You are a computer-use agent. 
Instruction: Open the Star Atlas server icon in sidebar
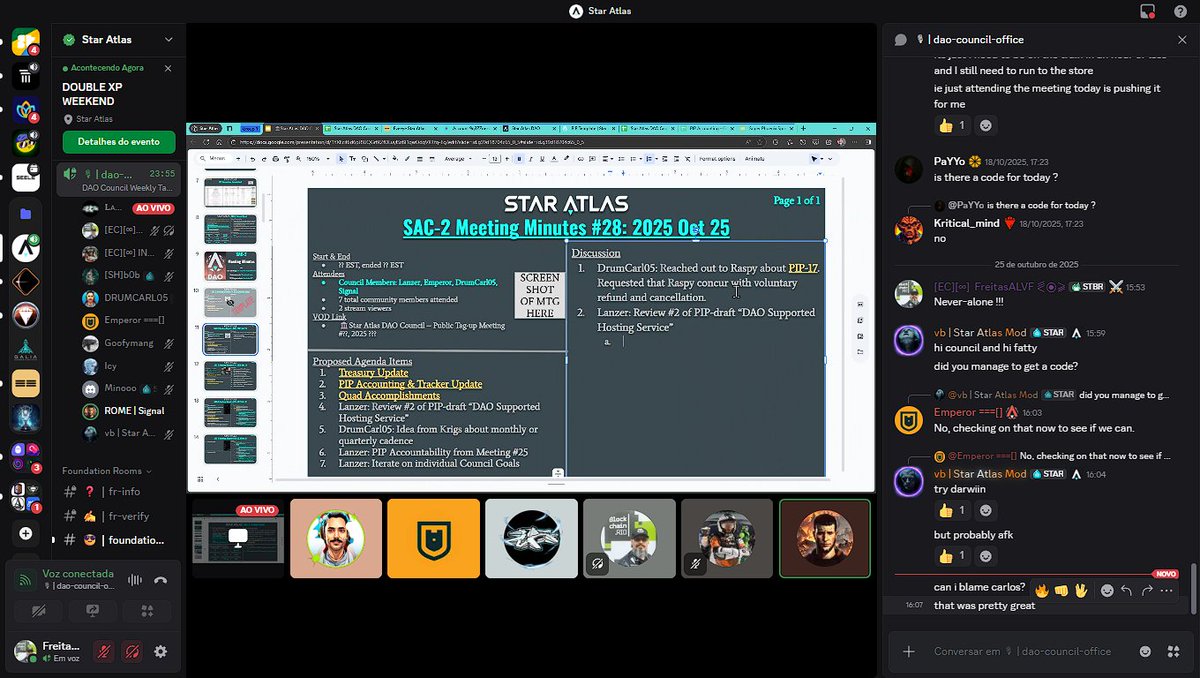(x=26, y=247)
